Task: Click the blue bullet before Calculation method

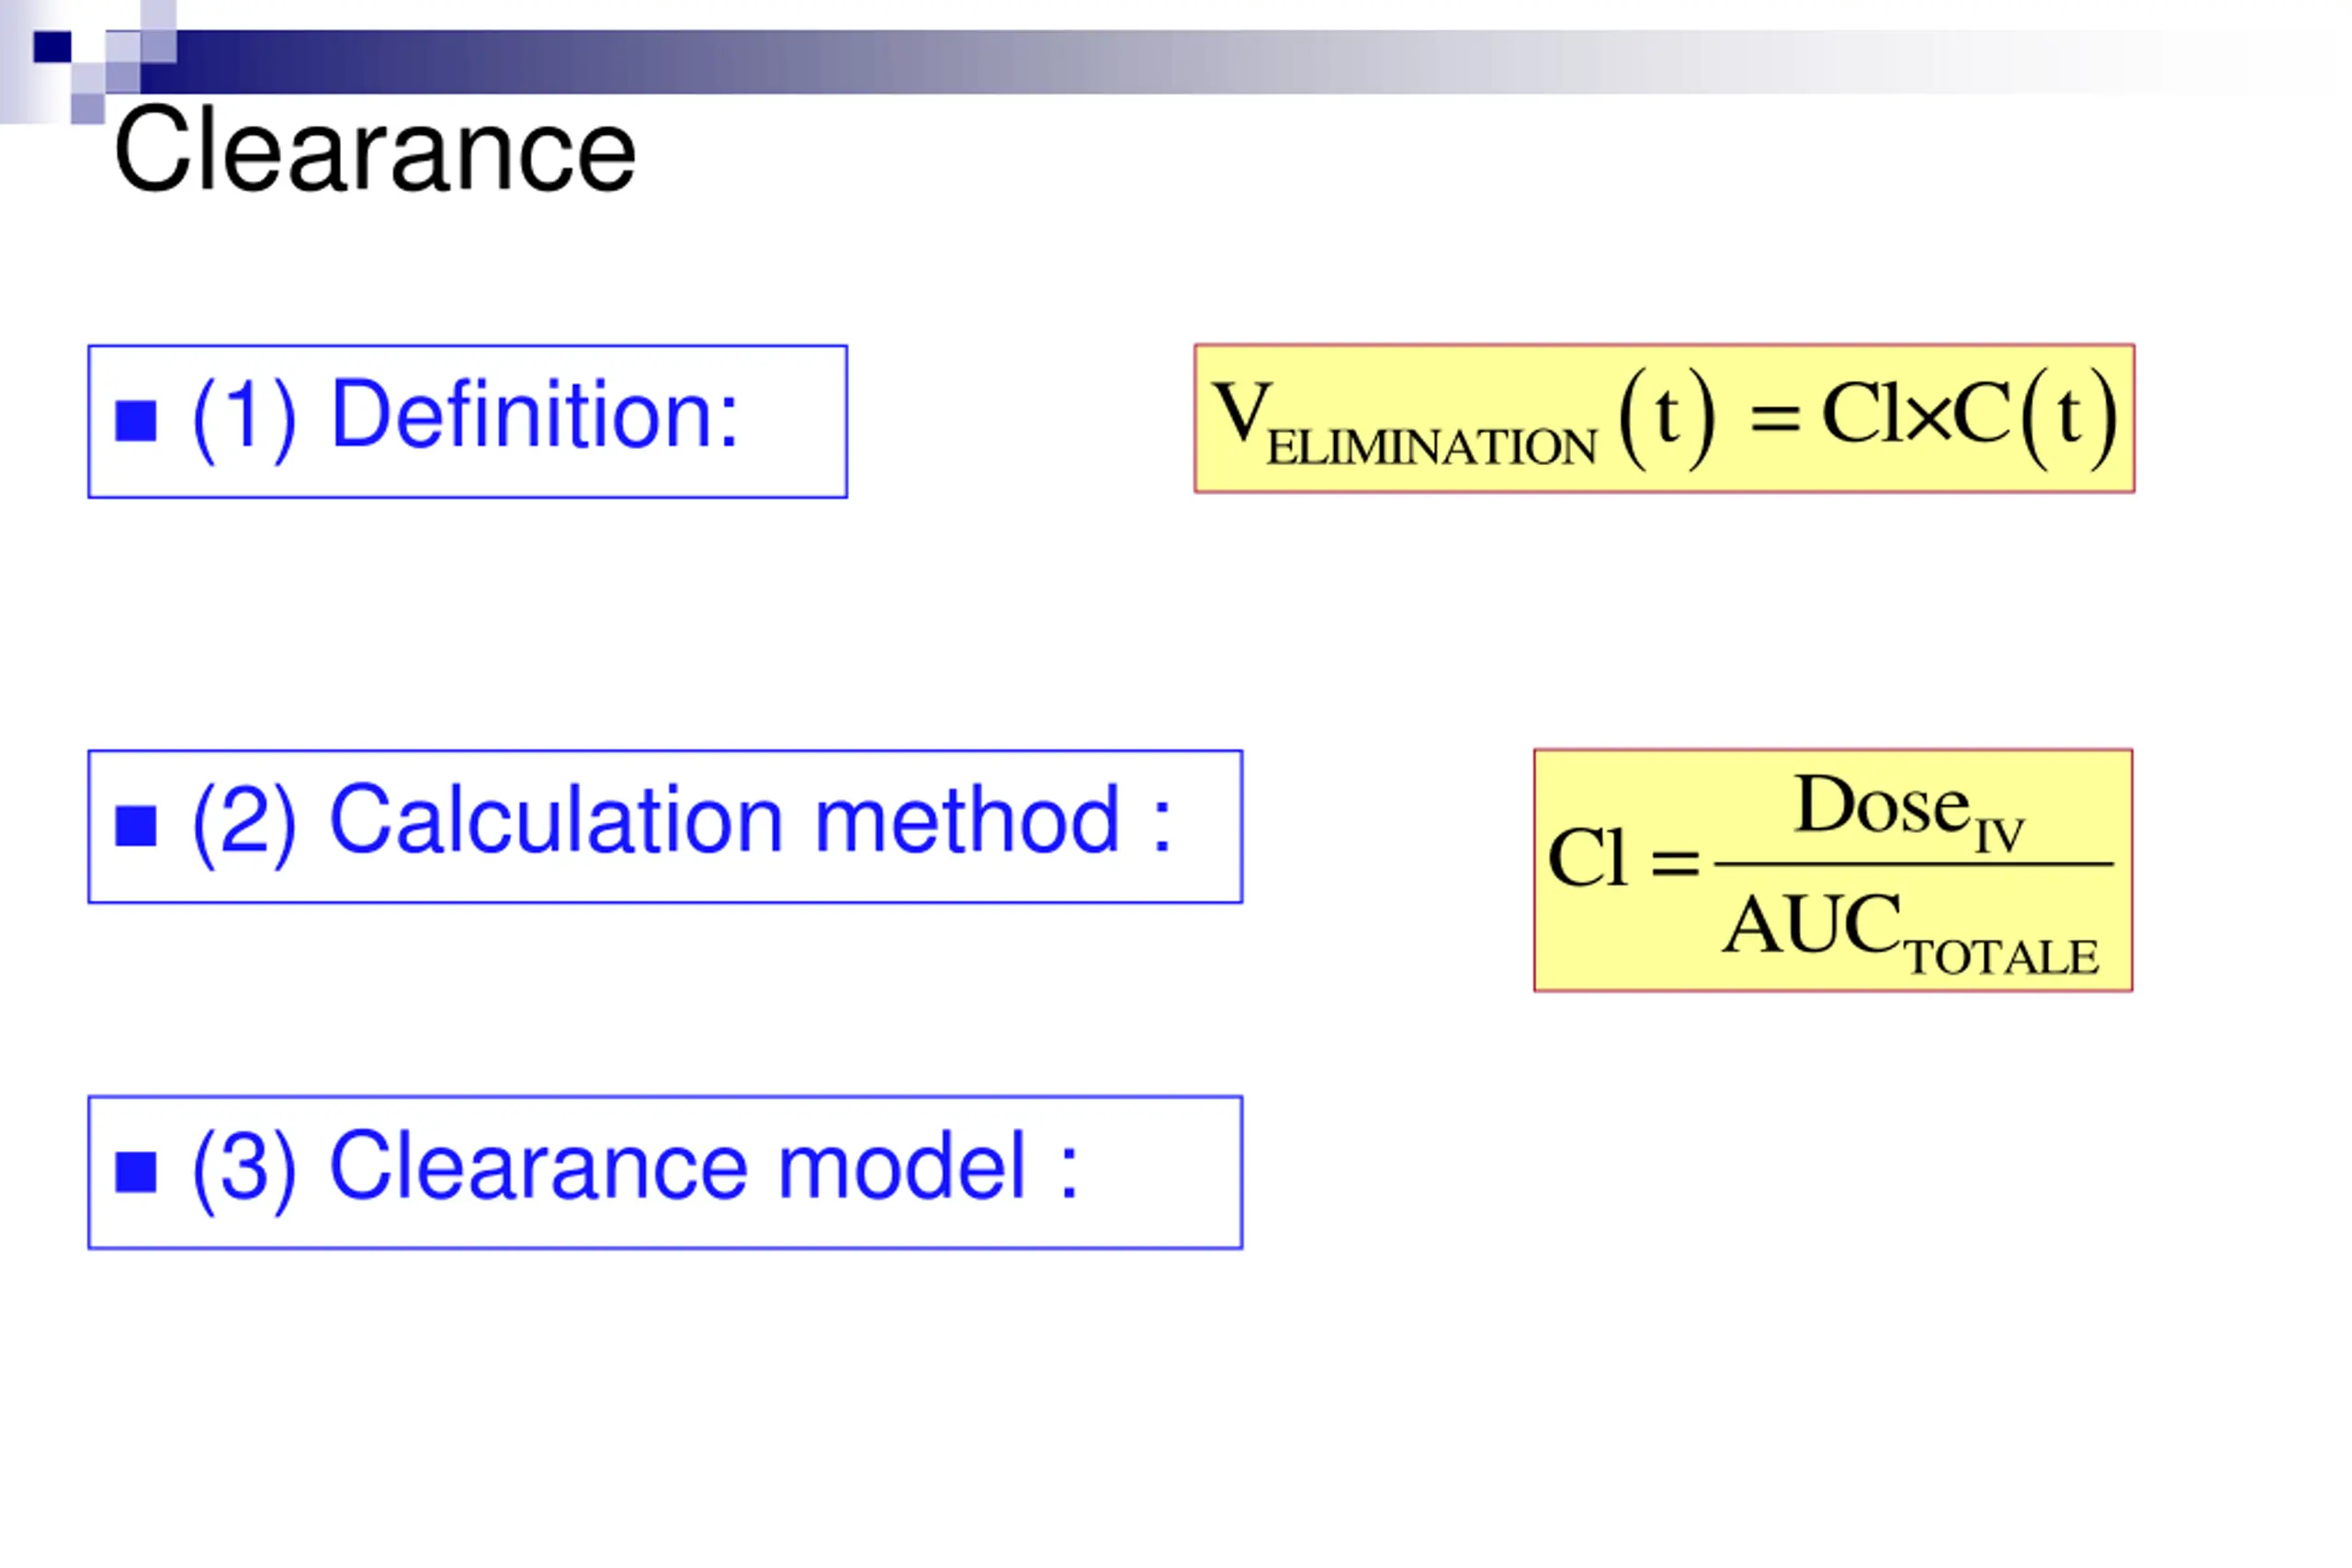Action: (x=136, y=826)
